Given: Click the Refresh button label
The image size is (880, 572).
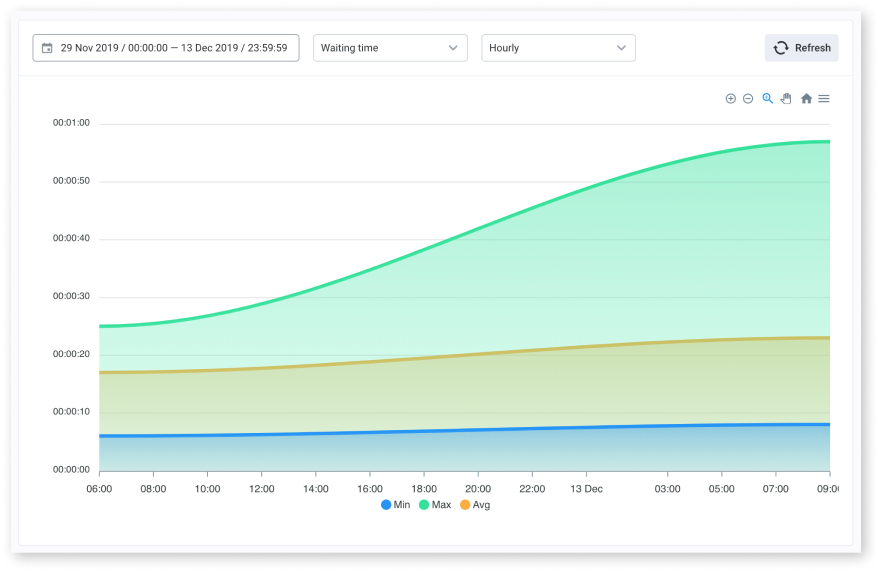Looking at the screenshot, I should pos(812,48).
